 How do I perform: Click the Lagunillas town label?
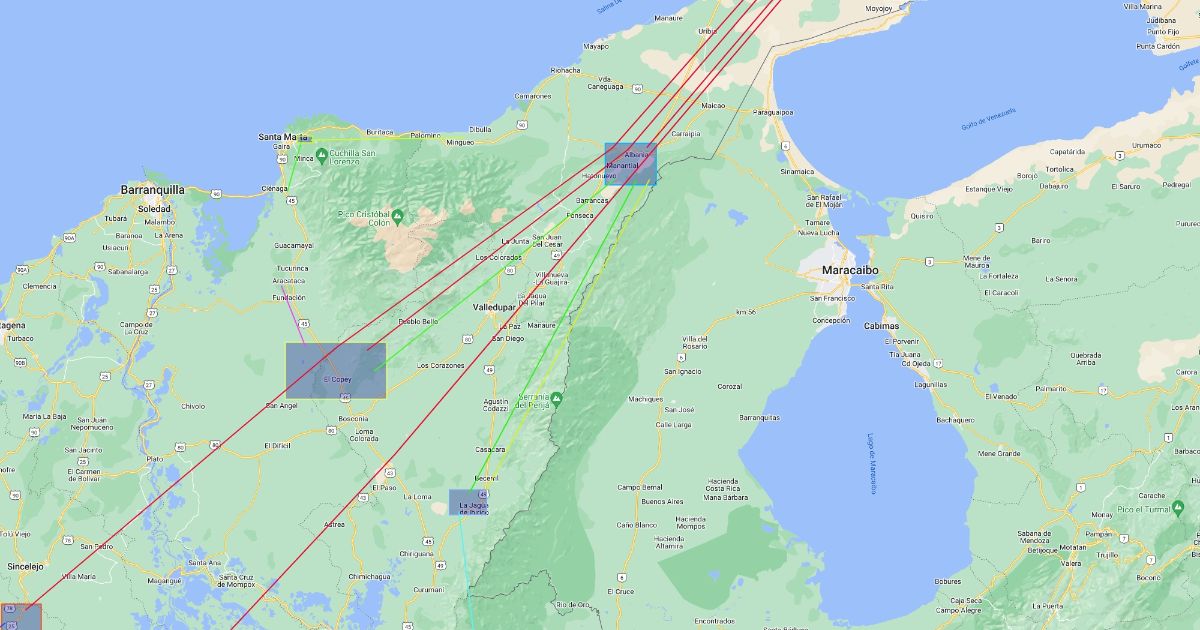(x=930, y=383)
